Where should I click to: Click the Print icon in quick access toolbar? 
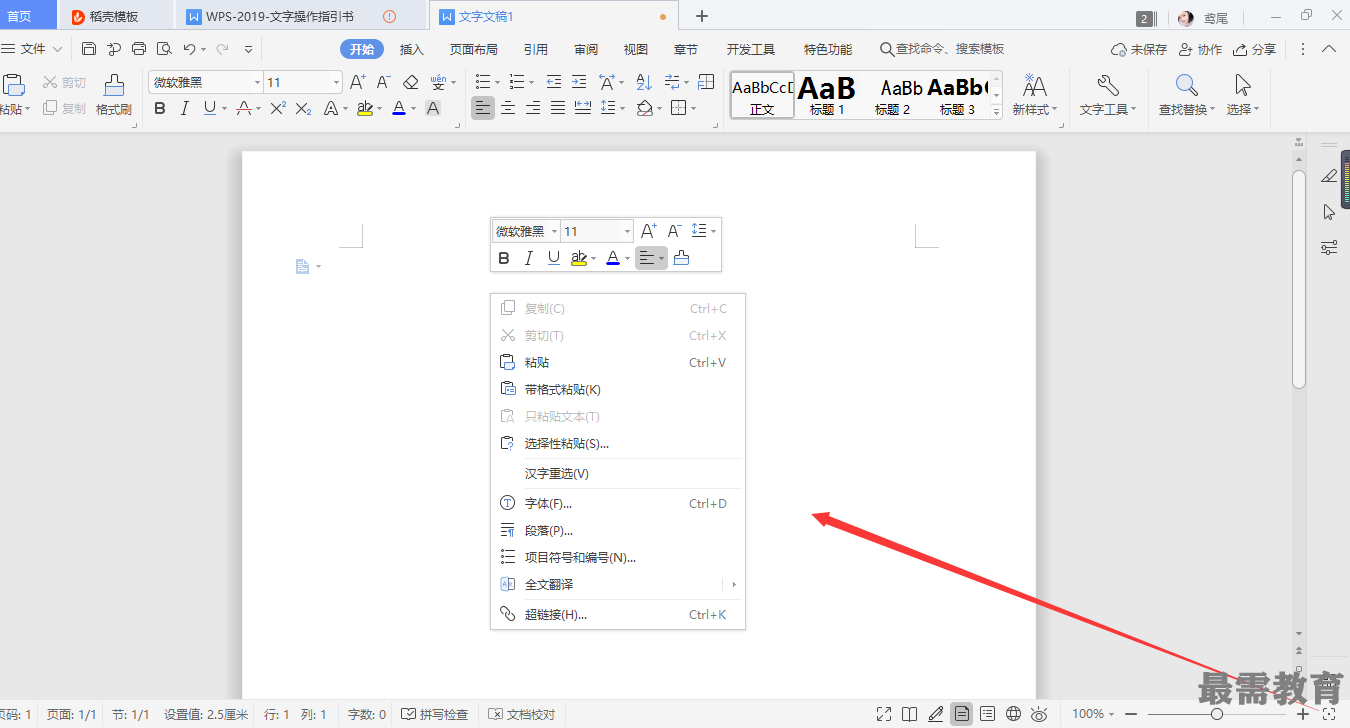pyautogui.click(x=139, y=49)
